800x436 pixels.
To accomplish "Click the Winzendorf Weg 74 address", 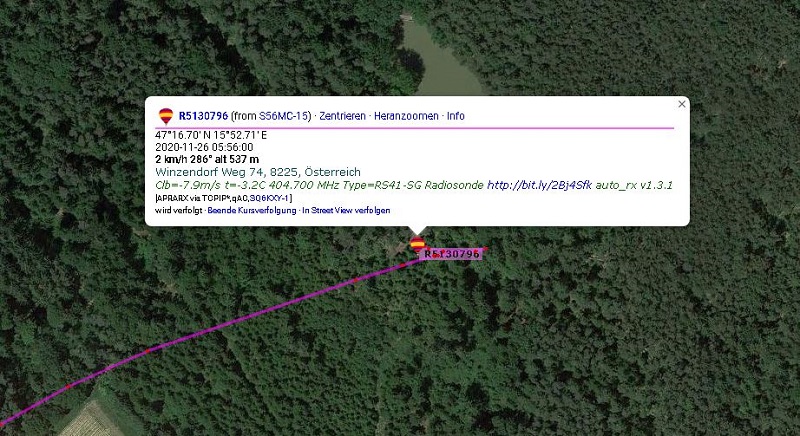I will click(258, 172).
